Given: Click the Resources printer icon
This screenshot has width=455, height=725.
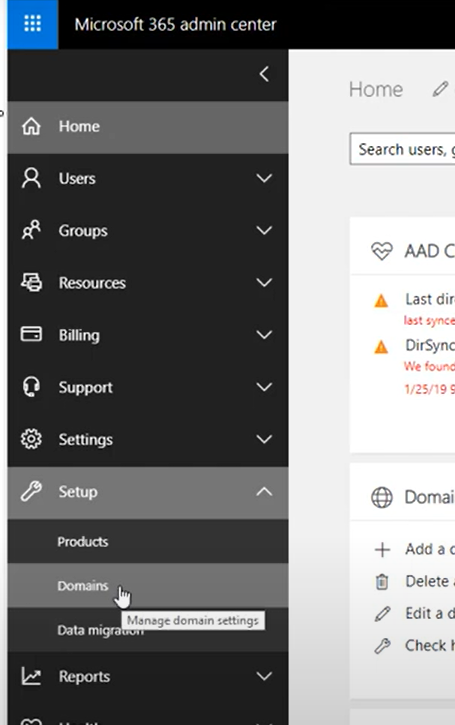Looking at the screenshot, I should (x=31, y=282).
